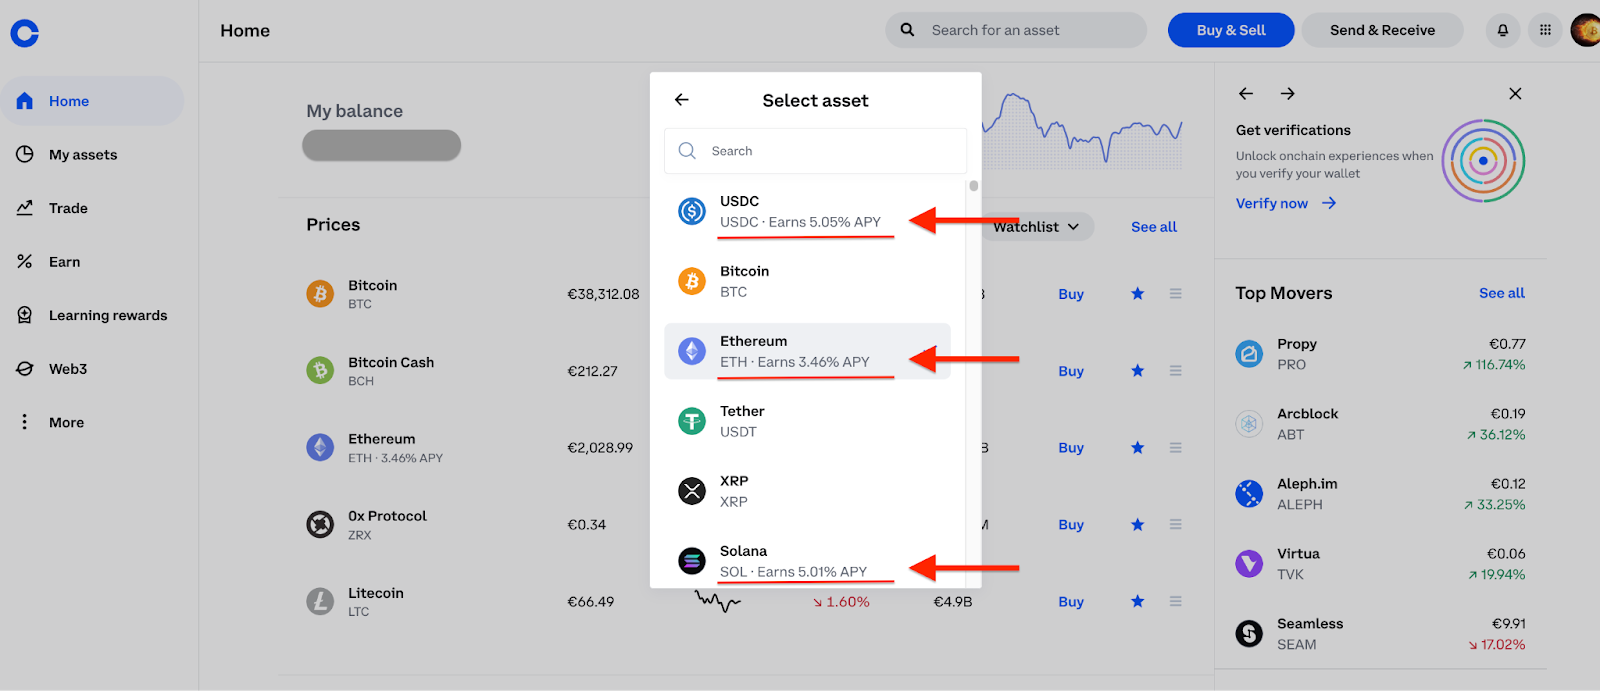Viewport: 1600px width, 691px height.
Task: Select Tether USDT asset
Action: click(807, 421)
